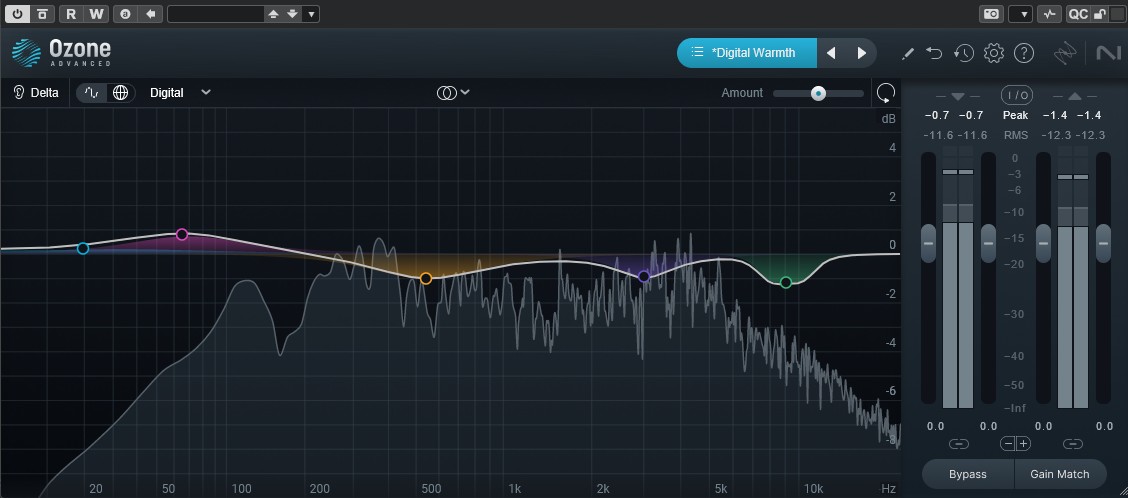Click the reset circular arrow icon
The image size is (1128, 498).
click(x=886, y=93)
